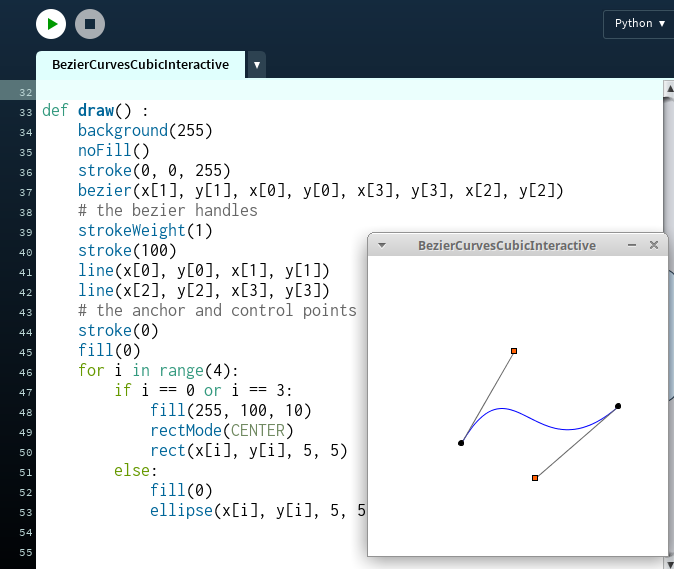Open the sketch window title menu arrow
This screenshot has width=674, height=569.
pos(382,245)
